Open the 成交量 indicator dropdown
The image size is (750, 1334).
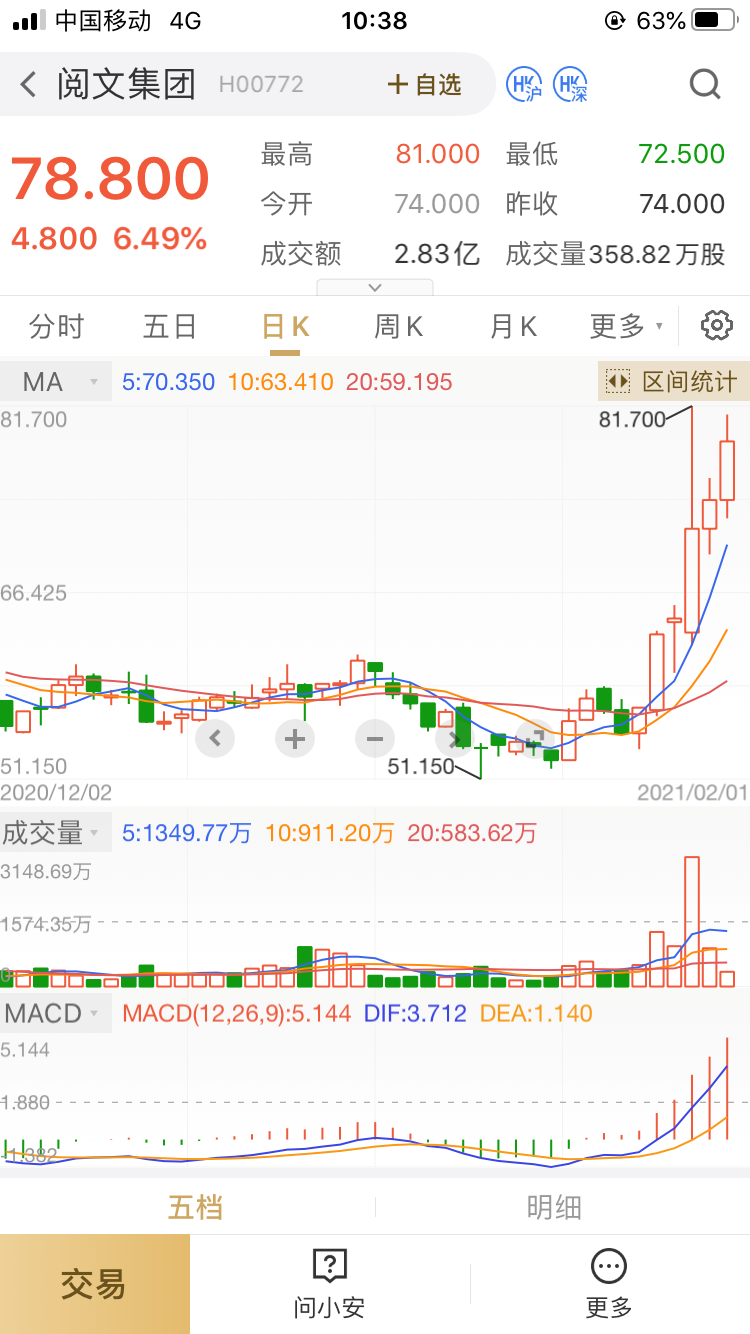pyautogui.click(x=55, y=833)
